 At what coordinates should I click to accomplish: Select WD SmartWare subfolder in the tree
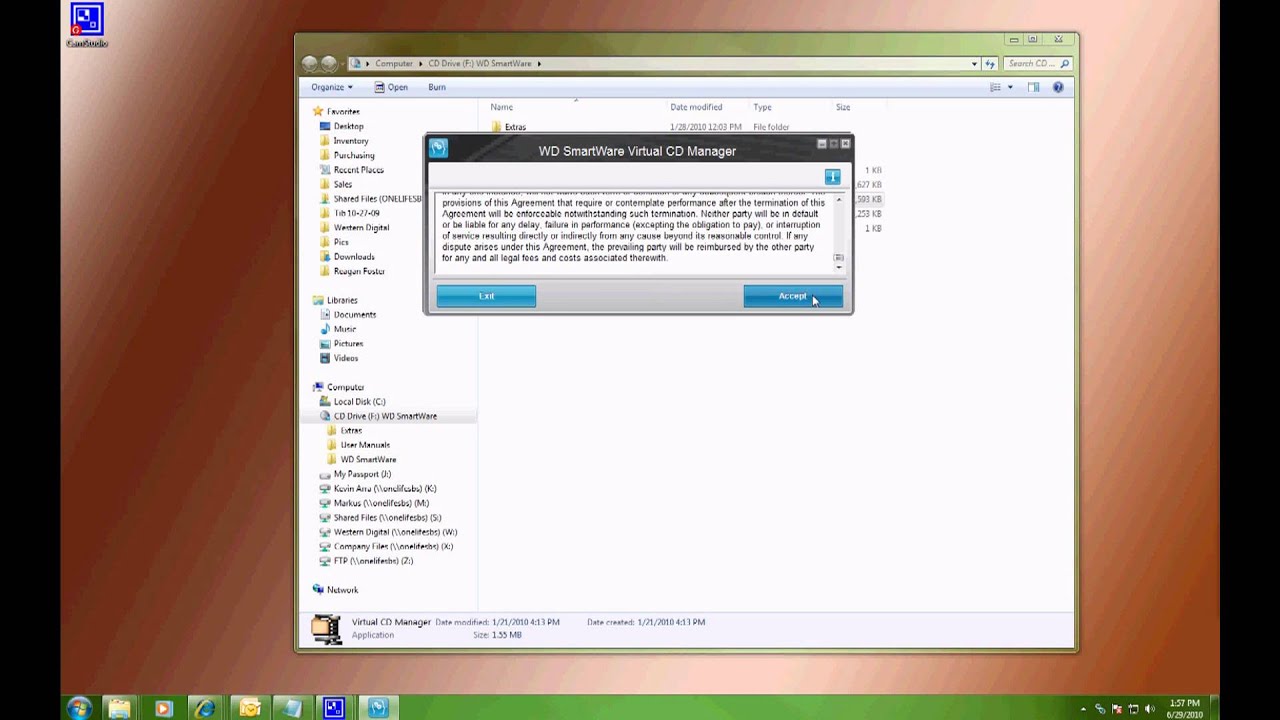click(368, 459)
